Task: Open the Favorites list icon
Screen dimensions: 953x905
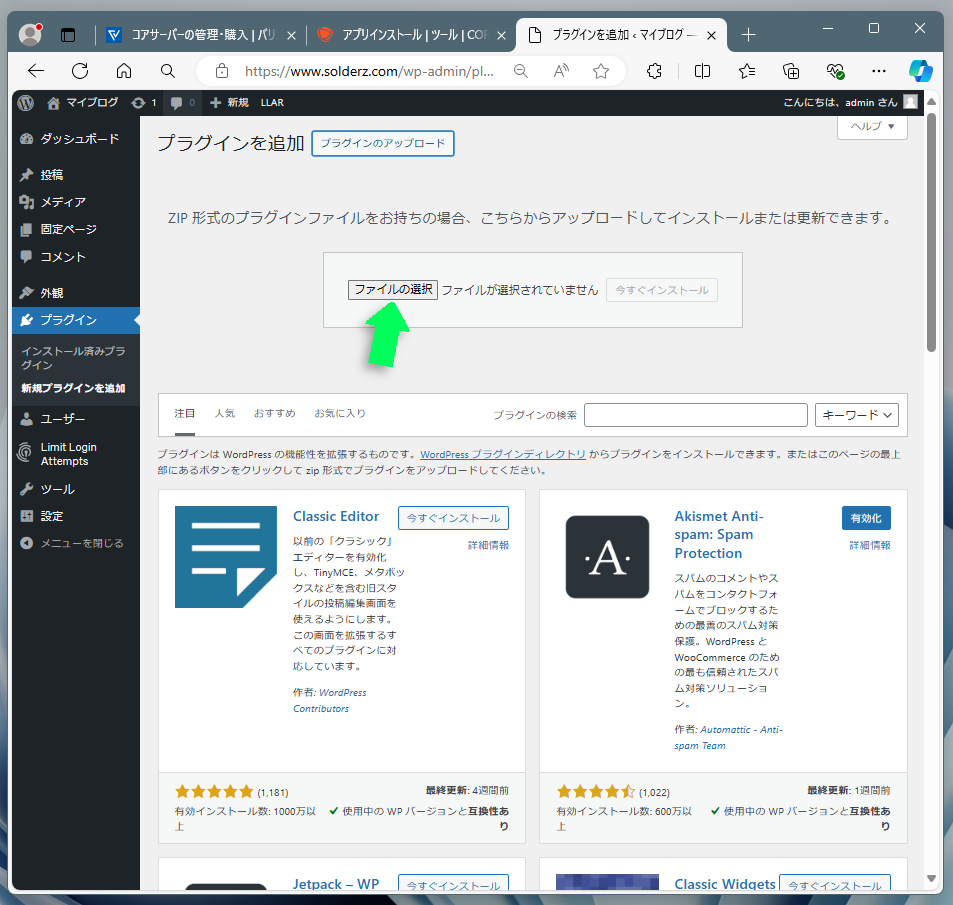Action: coord(747,71)
